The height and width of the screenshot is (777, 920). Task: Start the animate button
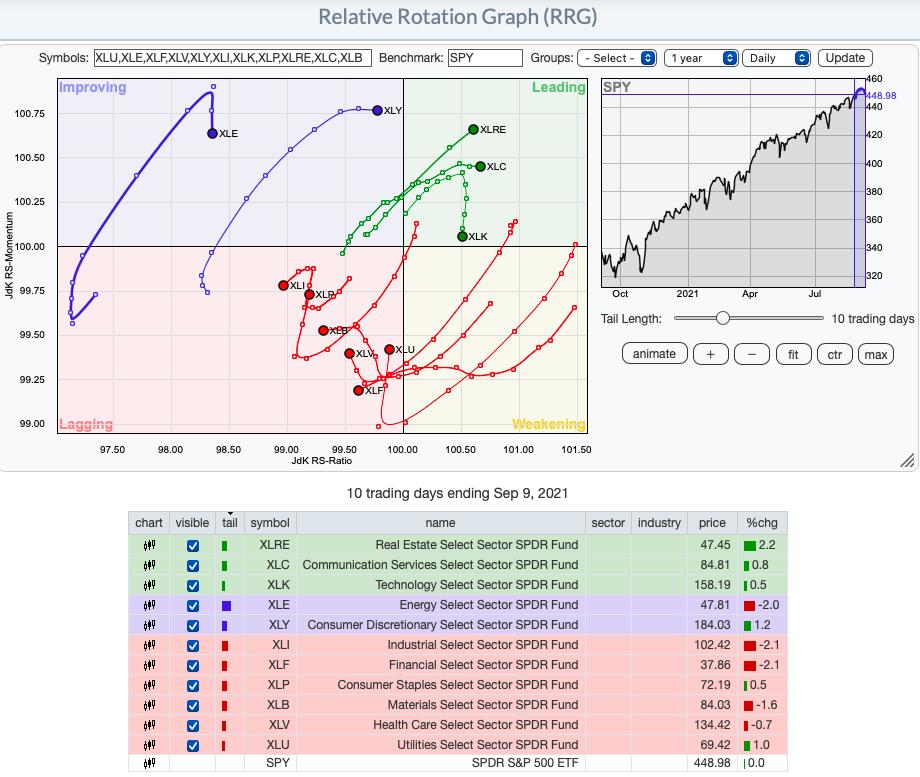(654, 354)
